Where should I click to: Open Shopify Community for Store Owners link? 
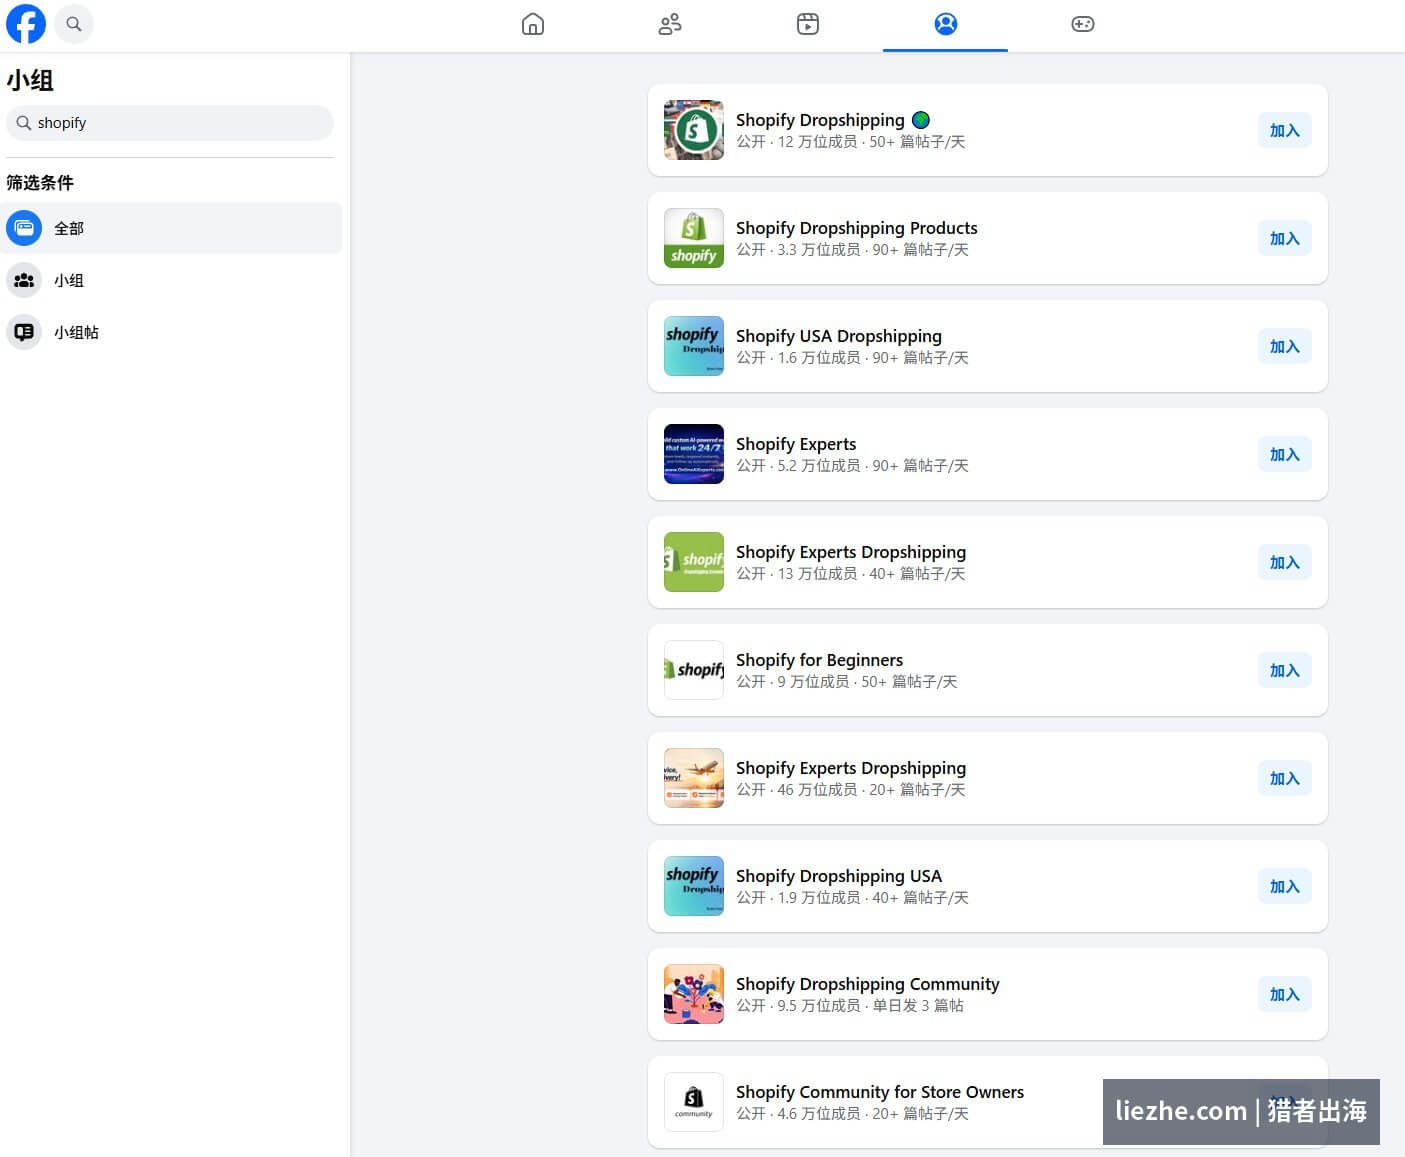[880, 1092]
